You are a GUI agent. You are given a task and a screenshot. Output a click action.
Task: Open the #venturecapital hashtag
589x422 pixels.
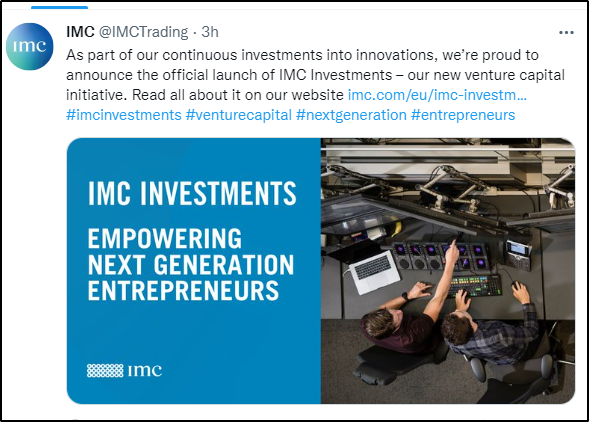[x=239, y=115]
